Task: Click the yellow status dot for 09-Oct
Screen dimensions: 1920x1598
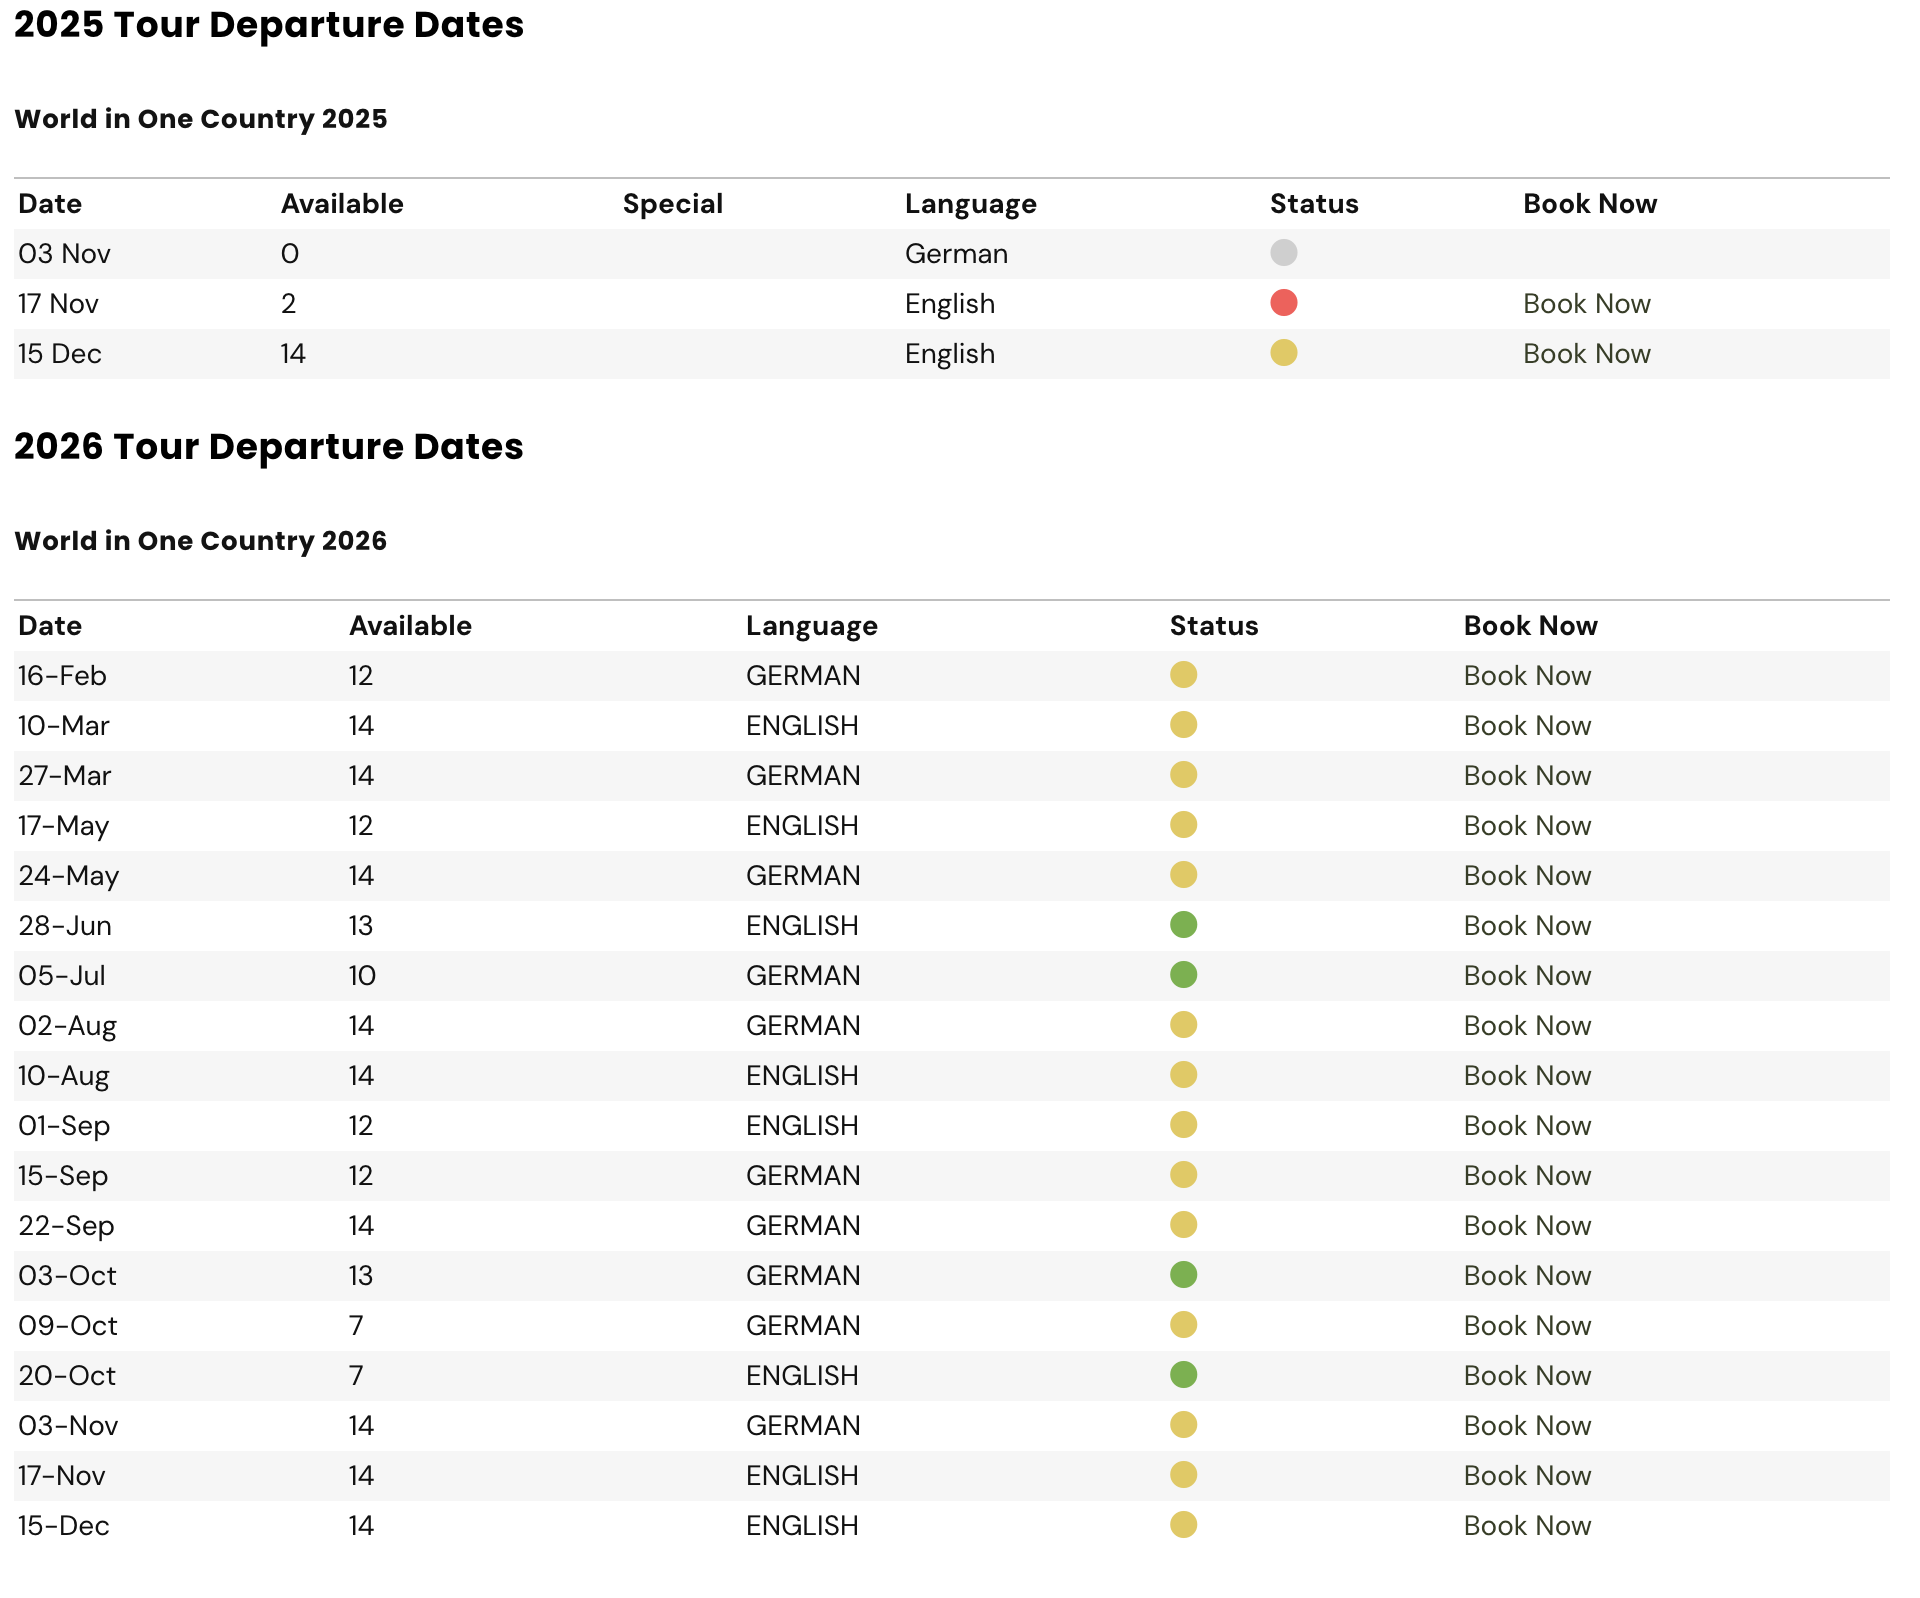Action: 1184,1324
